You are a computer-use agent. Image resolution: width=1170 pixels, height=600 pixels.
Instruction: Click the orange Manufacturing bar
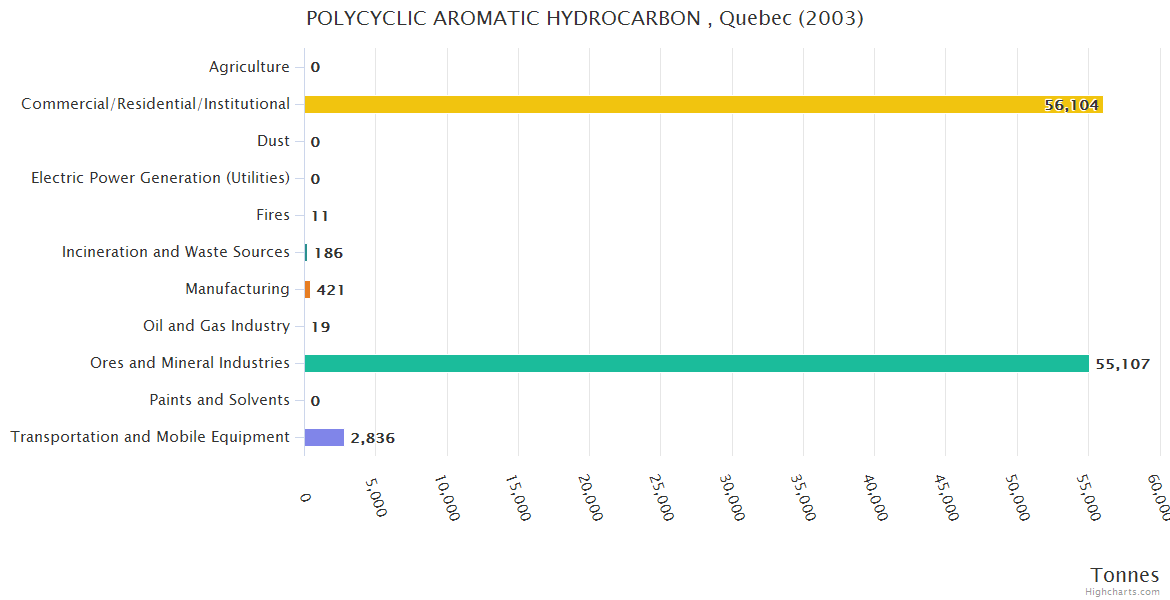coord(307,289)
